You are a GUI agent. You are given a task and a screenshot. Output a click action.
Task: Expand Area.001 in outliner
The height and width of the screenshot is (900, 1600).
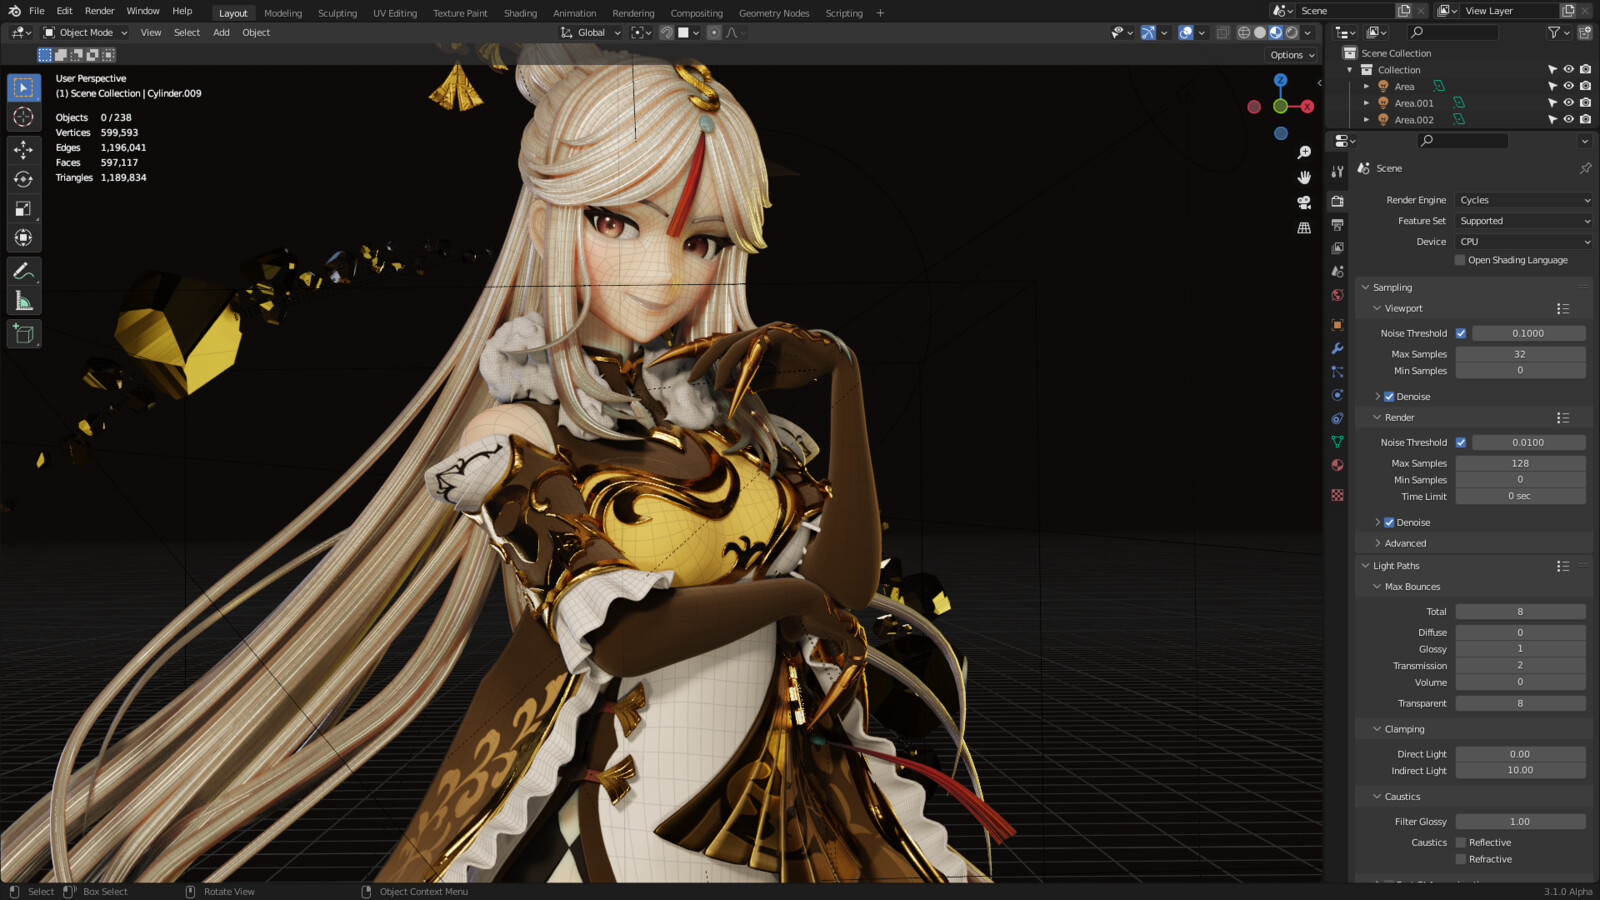pyautogui.click(x=1366, y=103)
